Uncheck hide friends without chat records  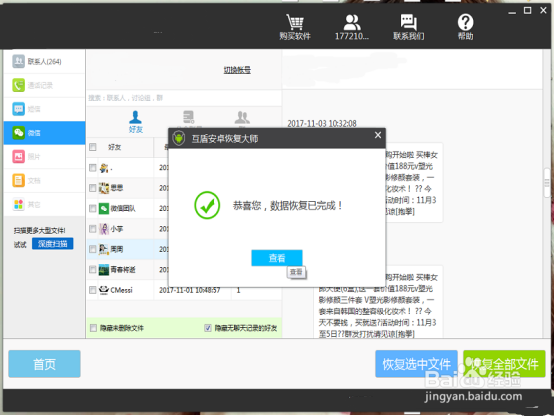tap(208, 328)
